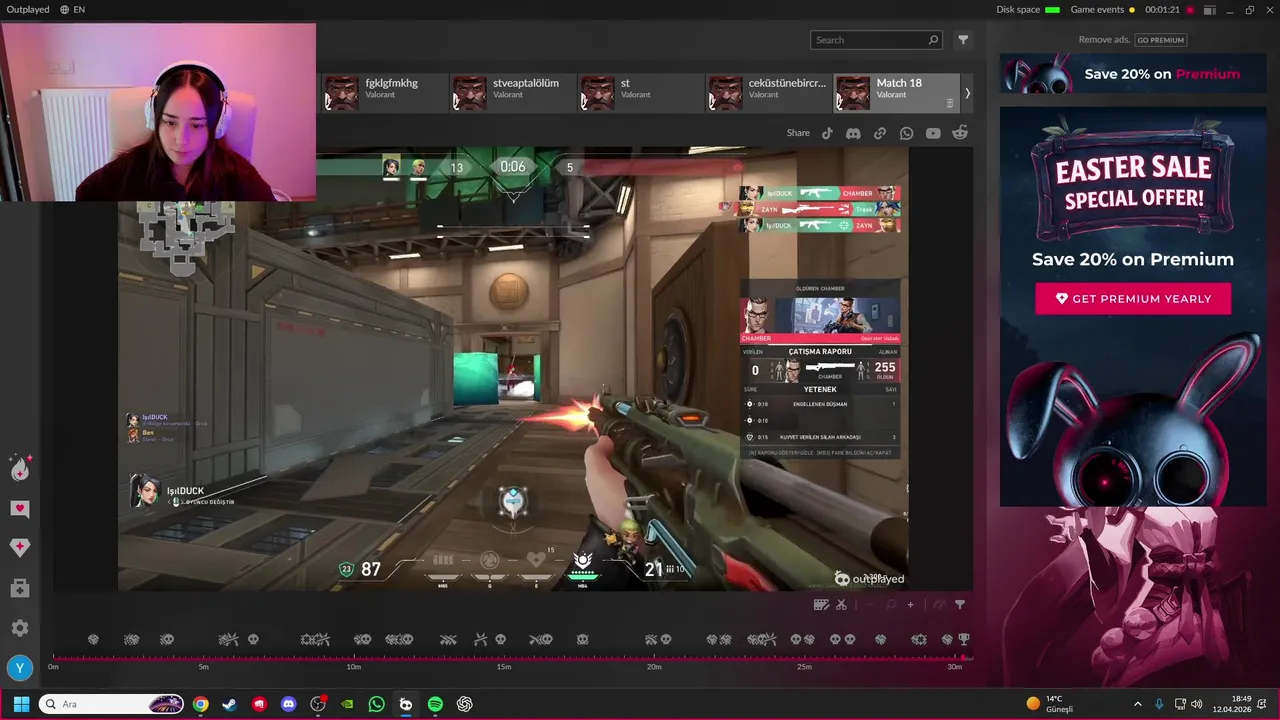Delete the Match 18 clip with trash icon
Screen dimensions: 1280x720
tap(950, 102)
